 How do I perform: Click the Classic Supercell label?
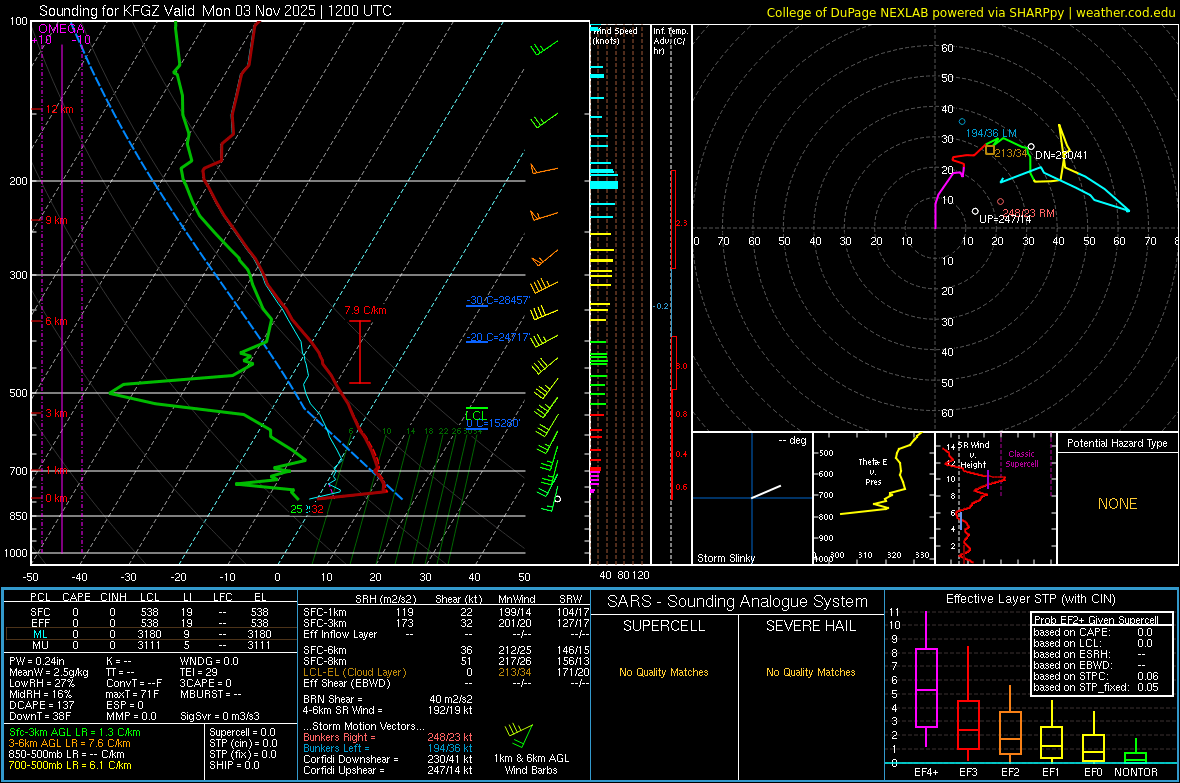click(1022, 459)
